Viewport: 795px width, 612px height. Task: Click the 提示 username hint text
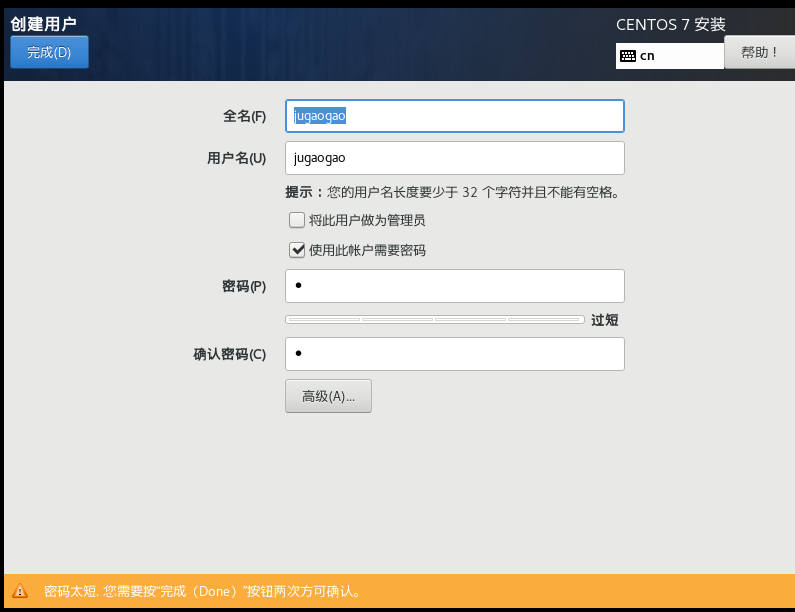coord(453,192)
